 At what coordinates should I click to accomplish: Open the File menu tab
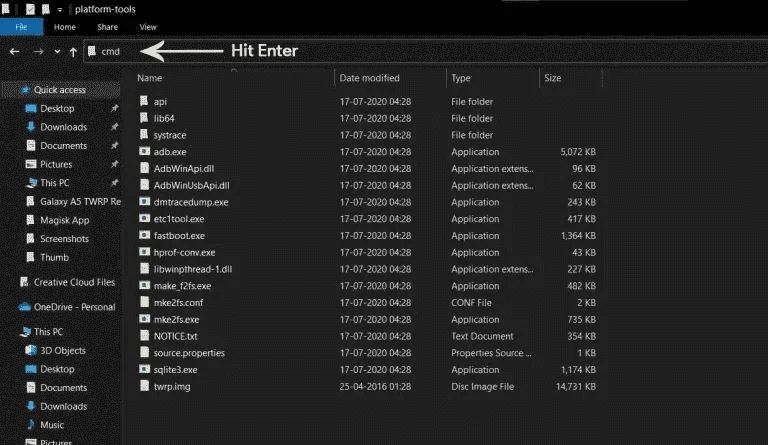pyautogui.click(x=21, y=27)
